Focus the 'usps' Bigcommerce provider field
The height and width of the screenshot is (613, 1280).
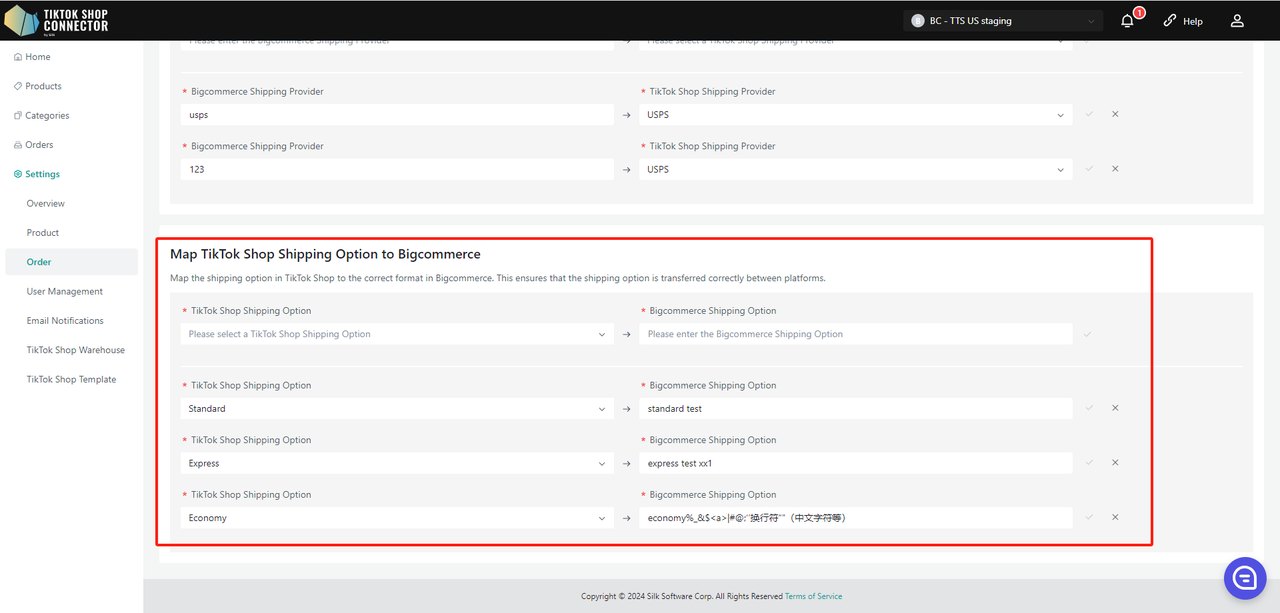coord(397,115)
